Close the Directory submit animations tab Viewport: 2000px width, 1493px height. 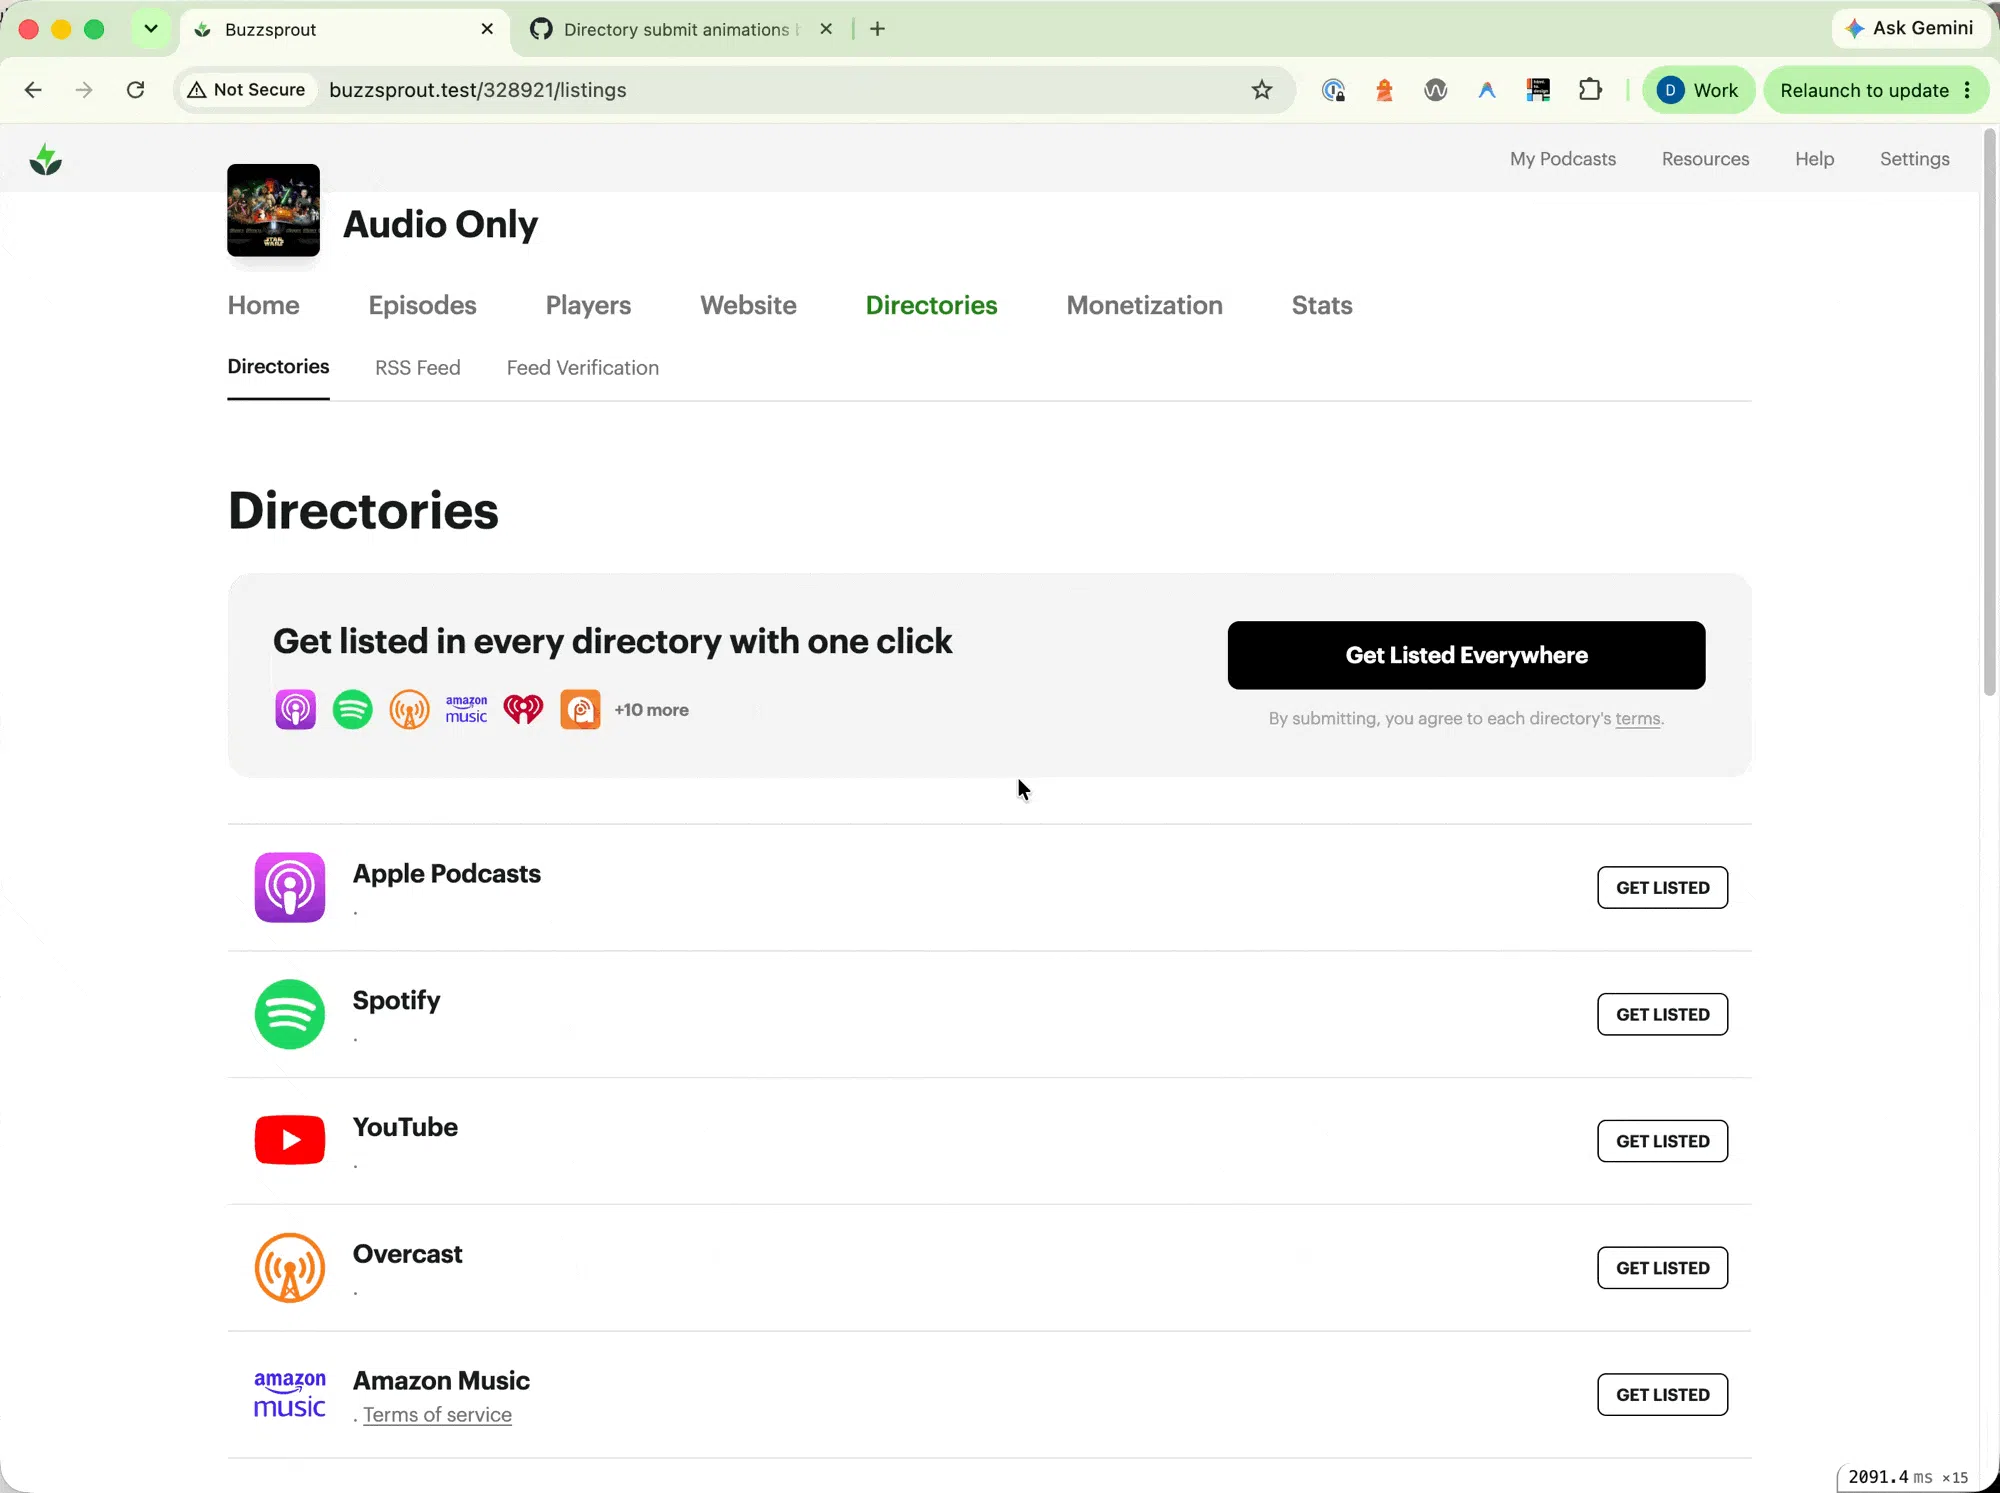(x=826, y=29)
